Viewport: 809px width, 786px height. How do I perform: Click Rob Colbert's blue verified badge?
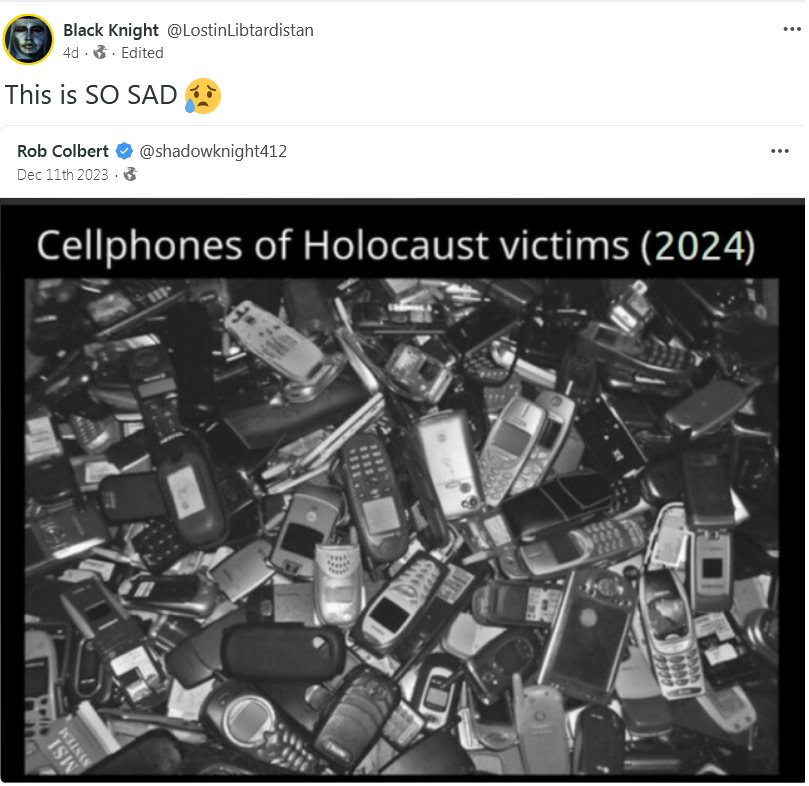click(124, 151)
